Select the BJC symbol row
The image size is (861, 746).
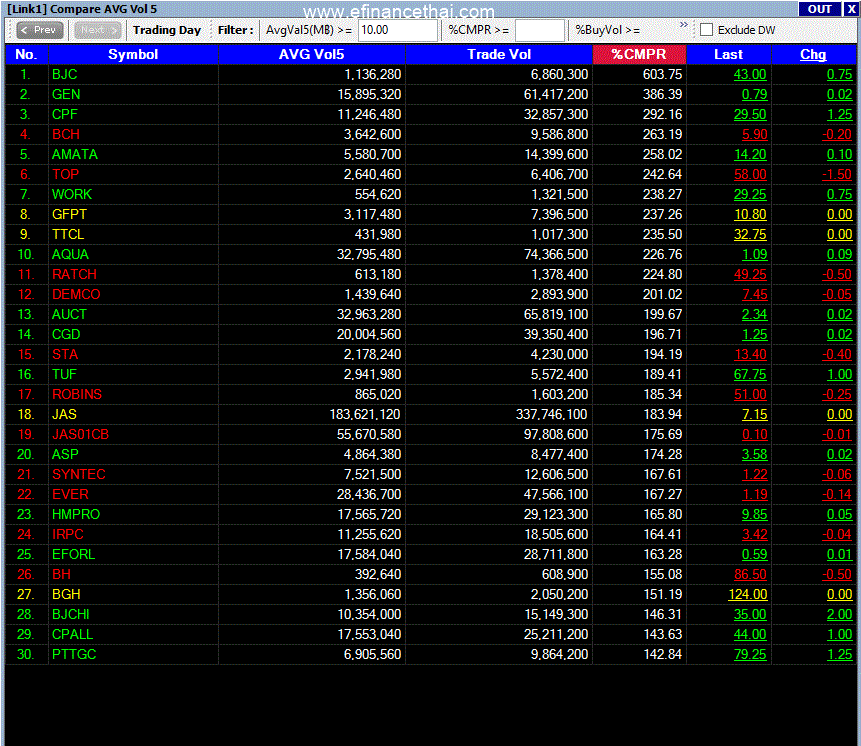pos(430,75)
